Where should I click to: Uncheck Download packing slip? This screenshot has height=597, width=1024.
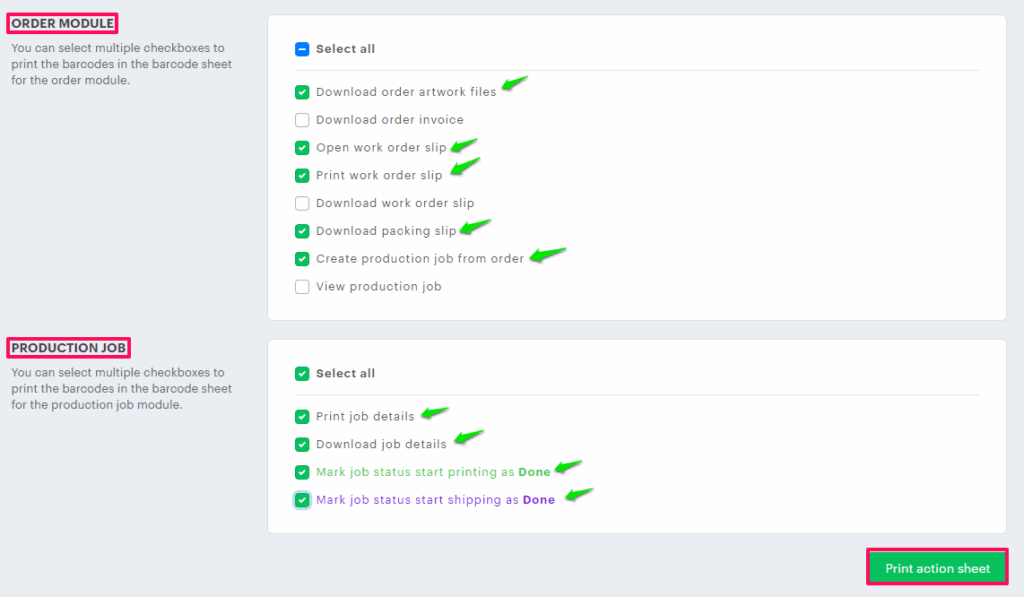[x=302, y=231]
